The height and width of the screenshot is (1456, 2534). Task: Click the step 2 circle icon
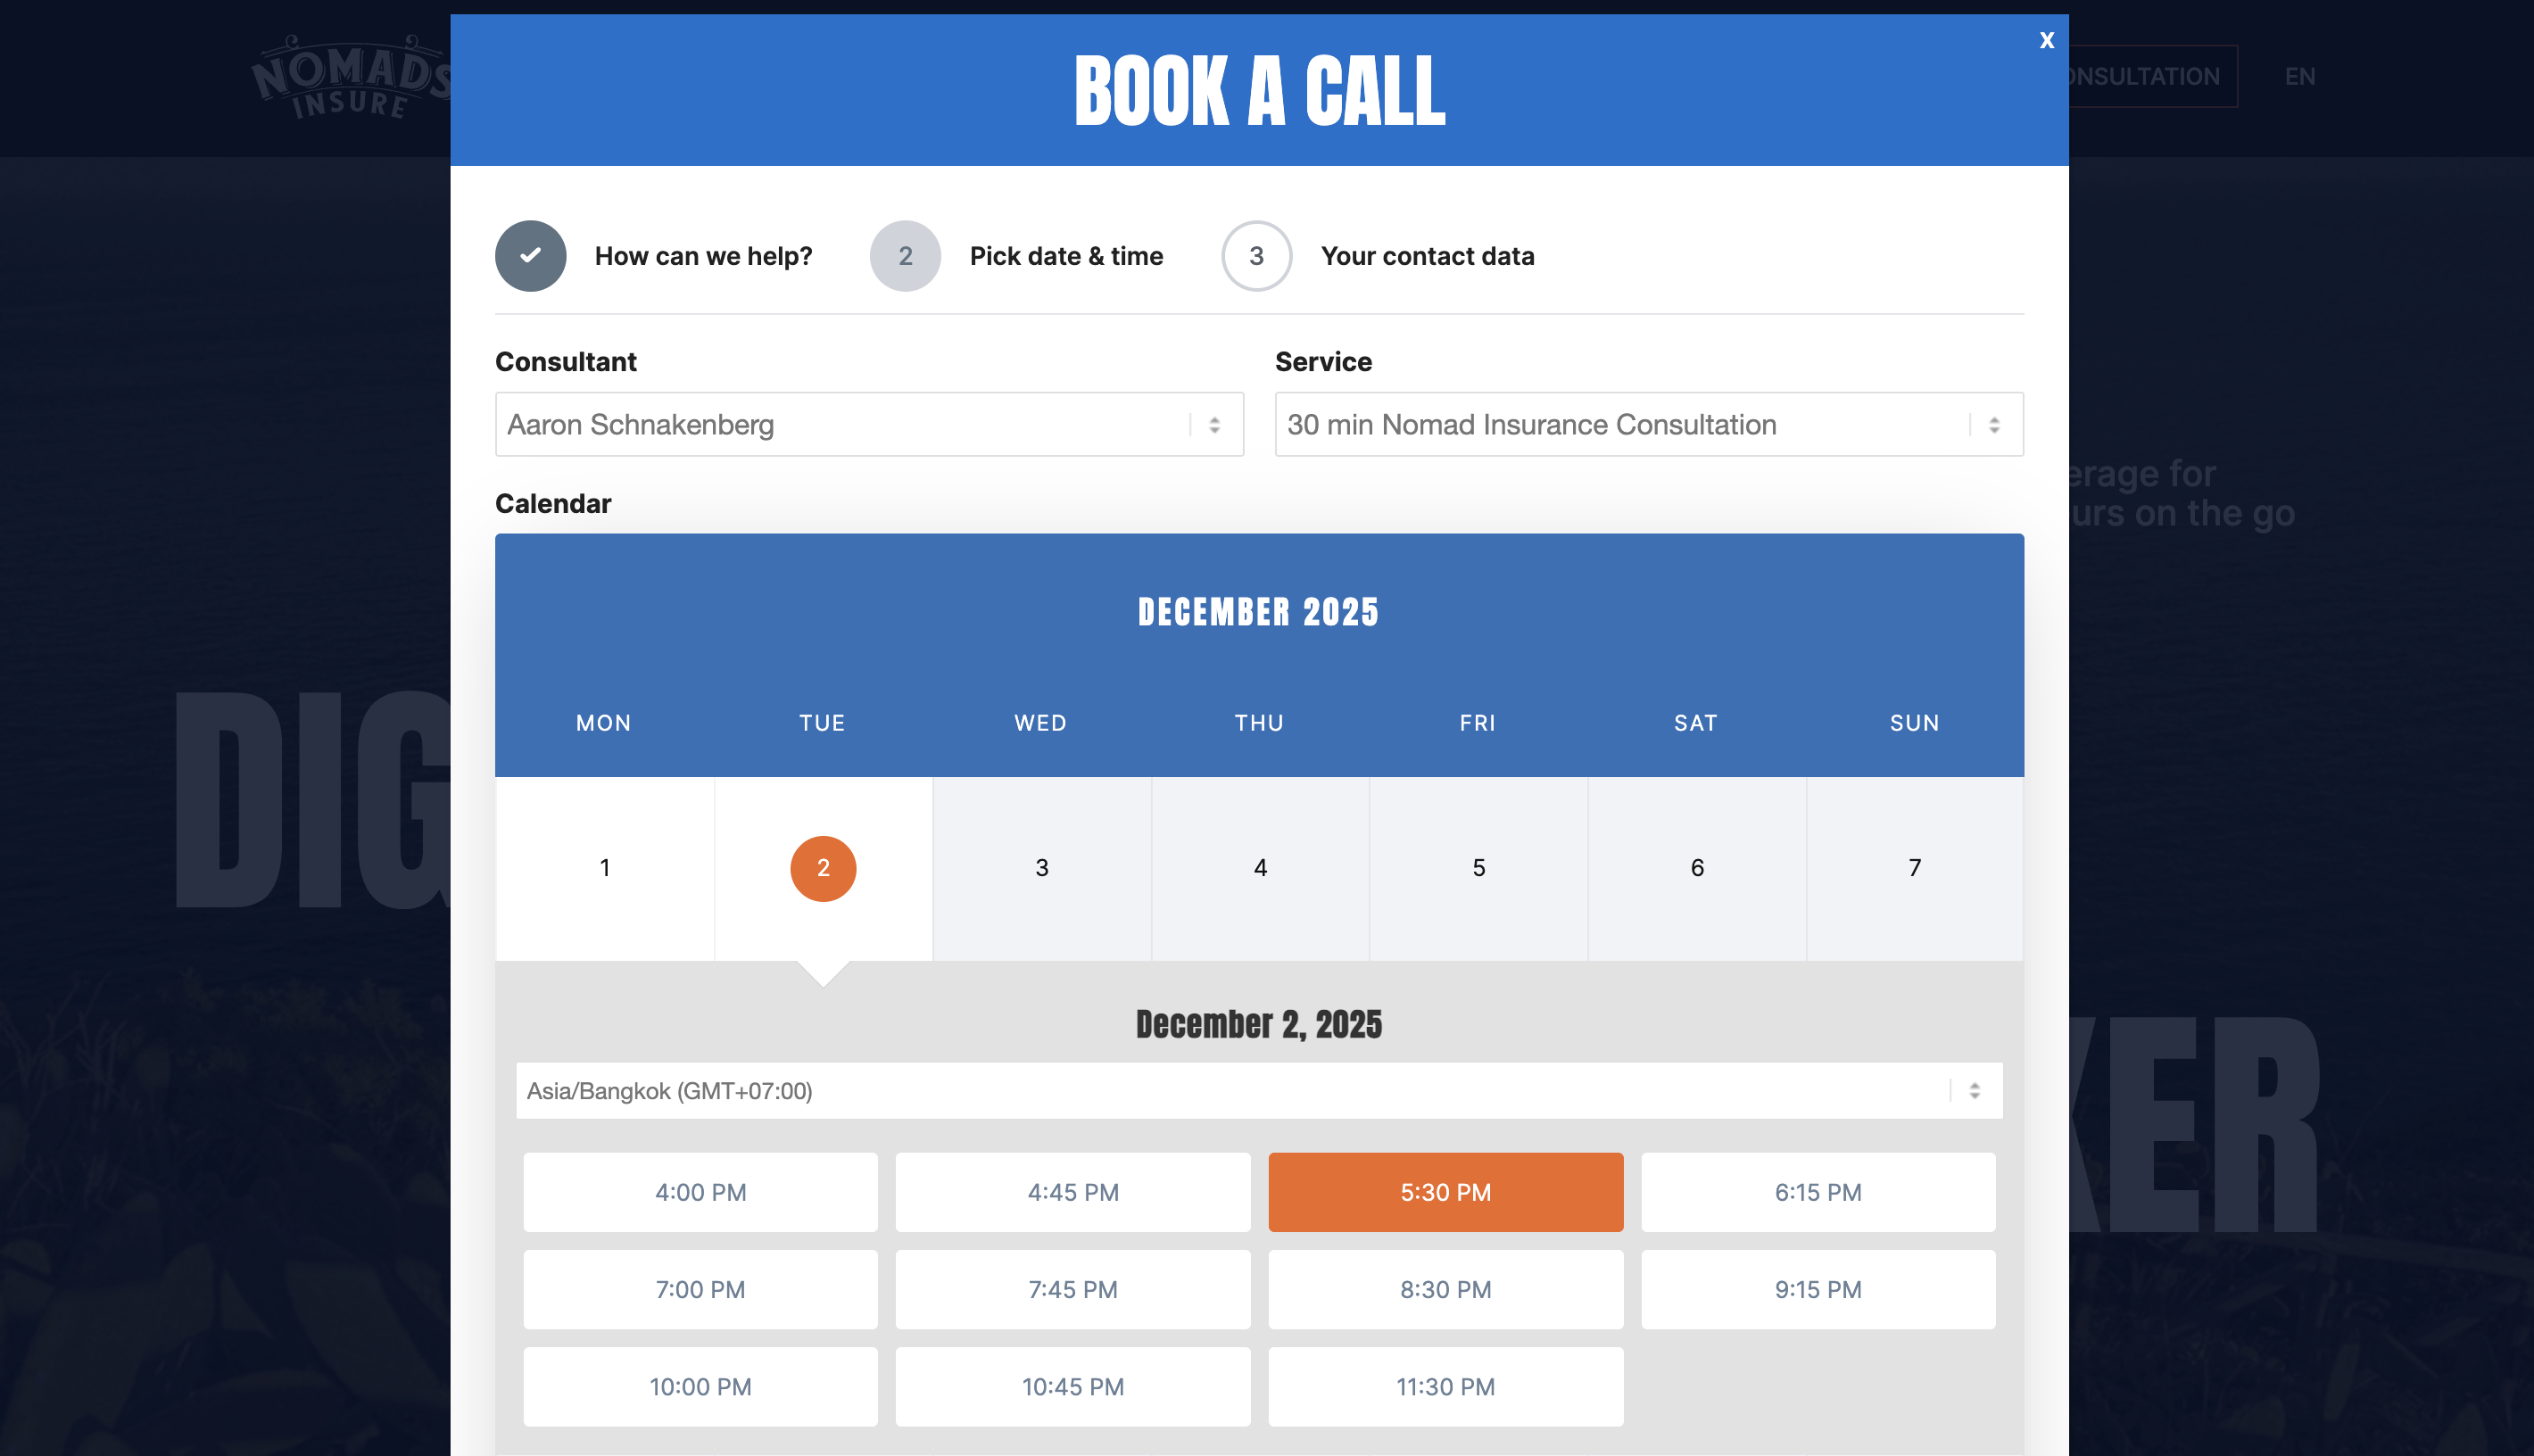click(905, 256)
